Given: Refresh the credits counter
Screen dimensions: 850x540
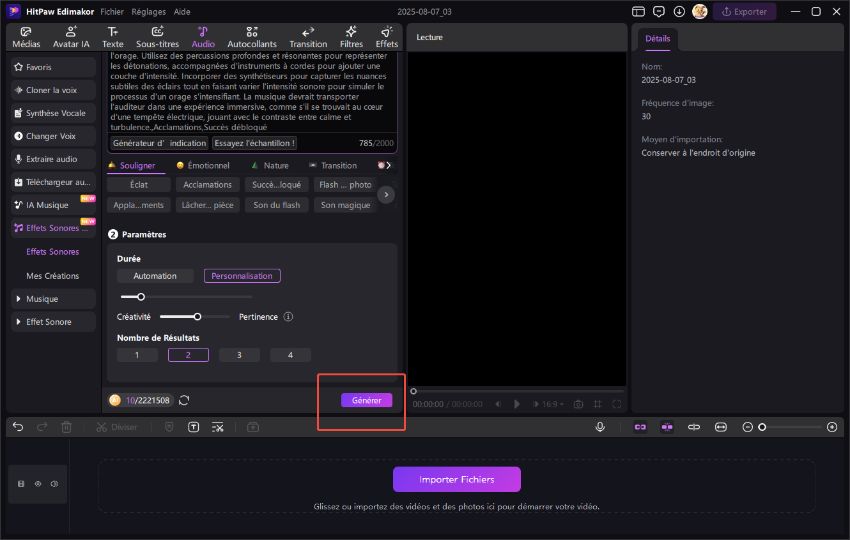Looking at the screenshot, I should pos(184,400).
